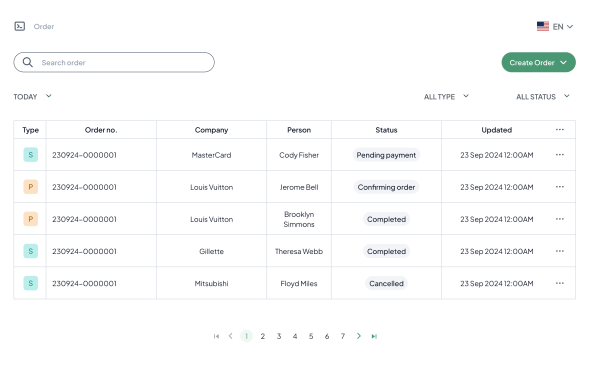Click the P type badge for Jerome Bell
Screen dimensions: 600x386
(31, 187)
